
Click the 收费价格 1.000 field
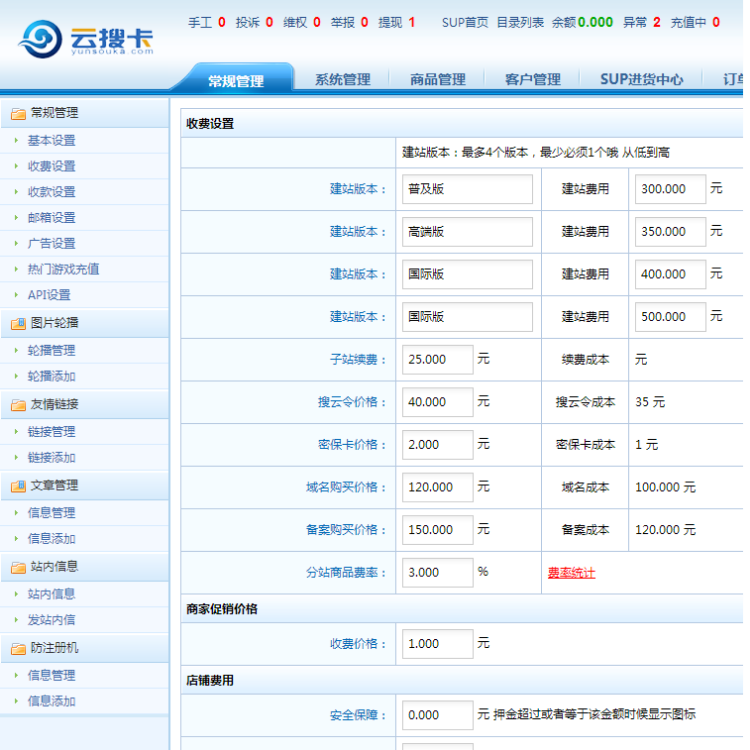[438, 644]
